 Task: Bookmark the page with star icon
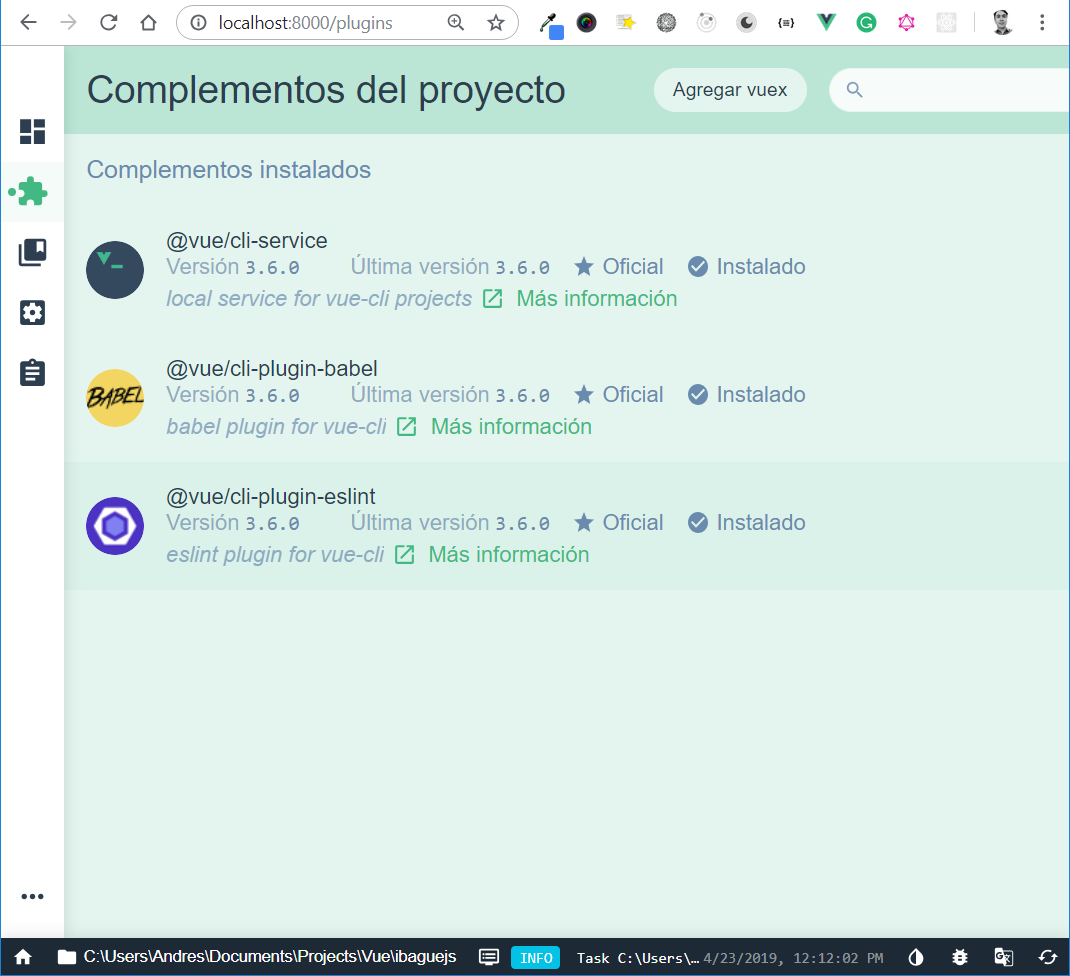(x=496, y=23)
